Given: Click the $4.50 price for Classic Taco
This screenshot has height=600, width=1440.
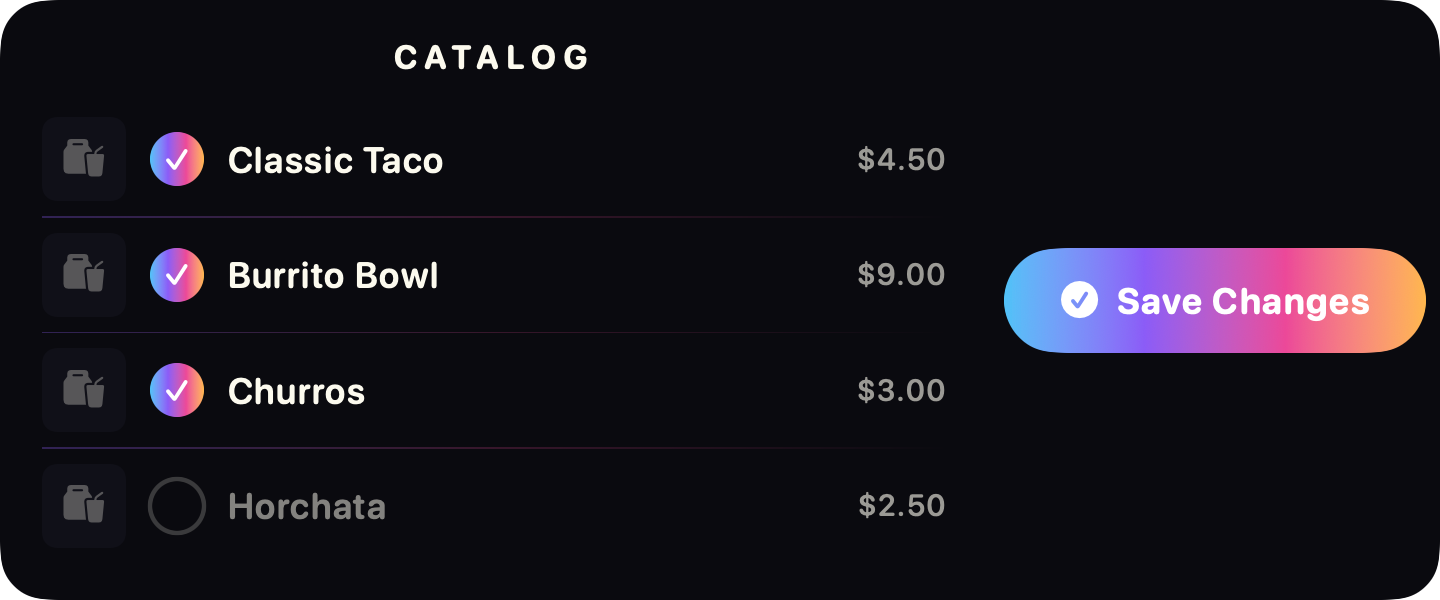Looking at the screenshot, I should [x=901, y=160].
